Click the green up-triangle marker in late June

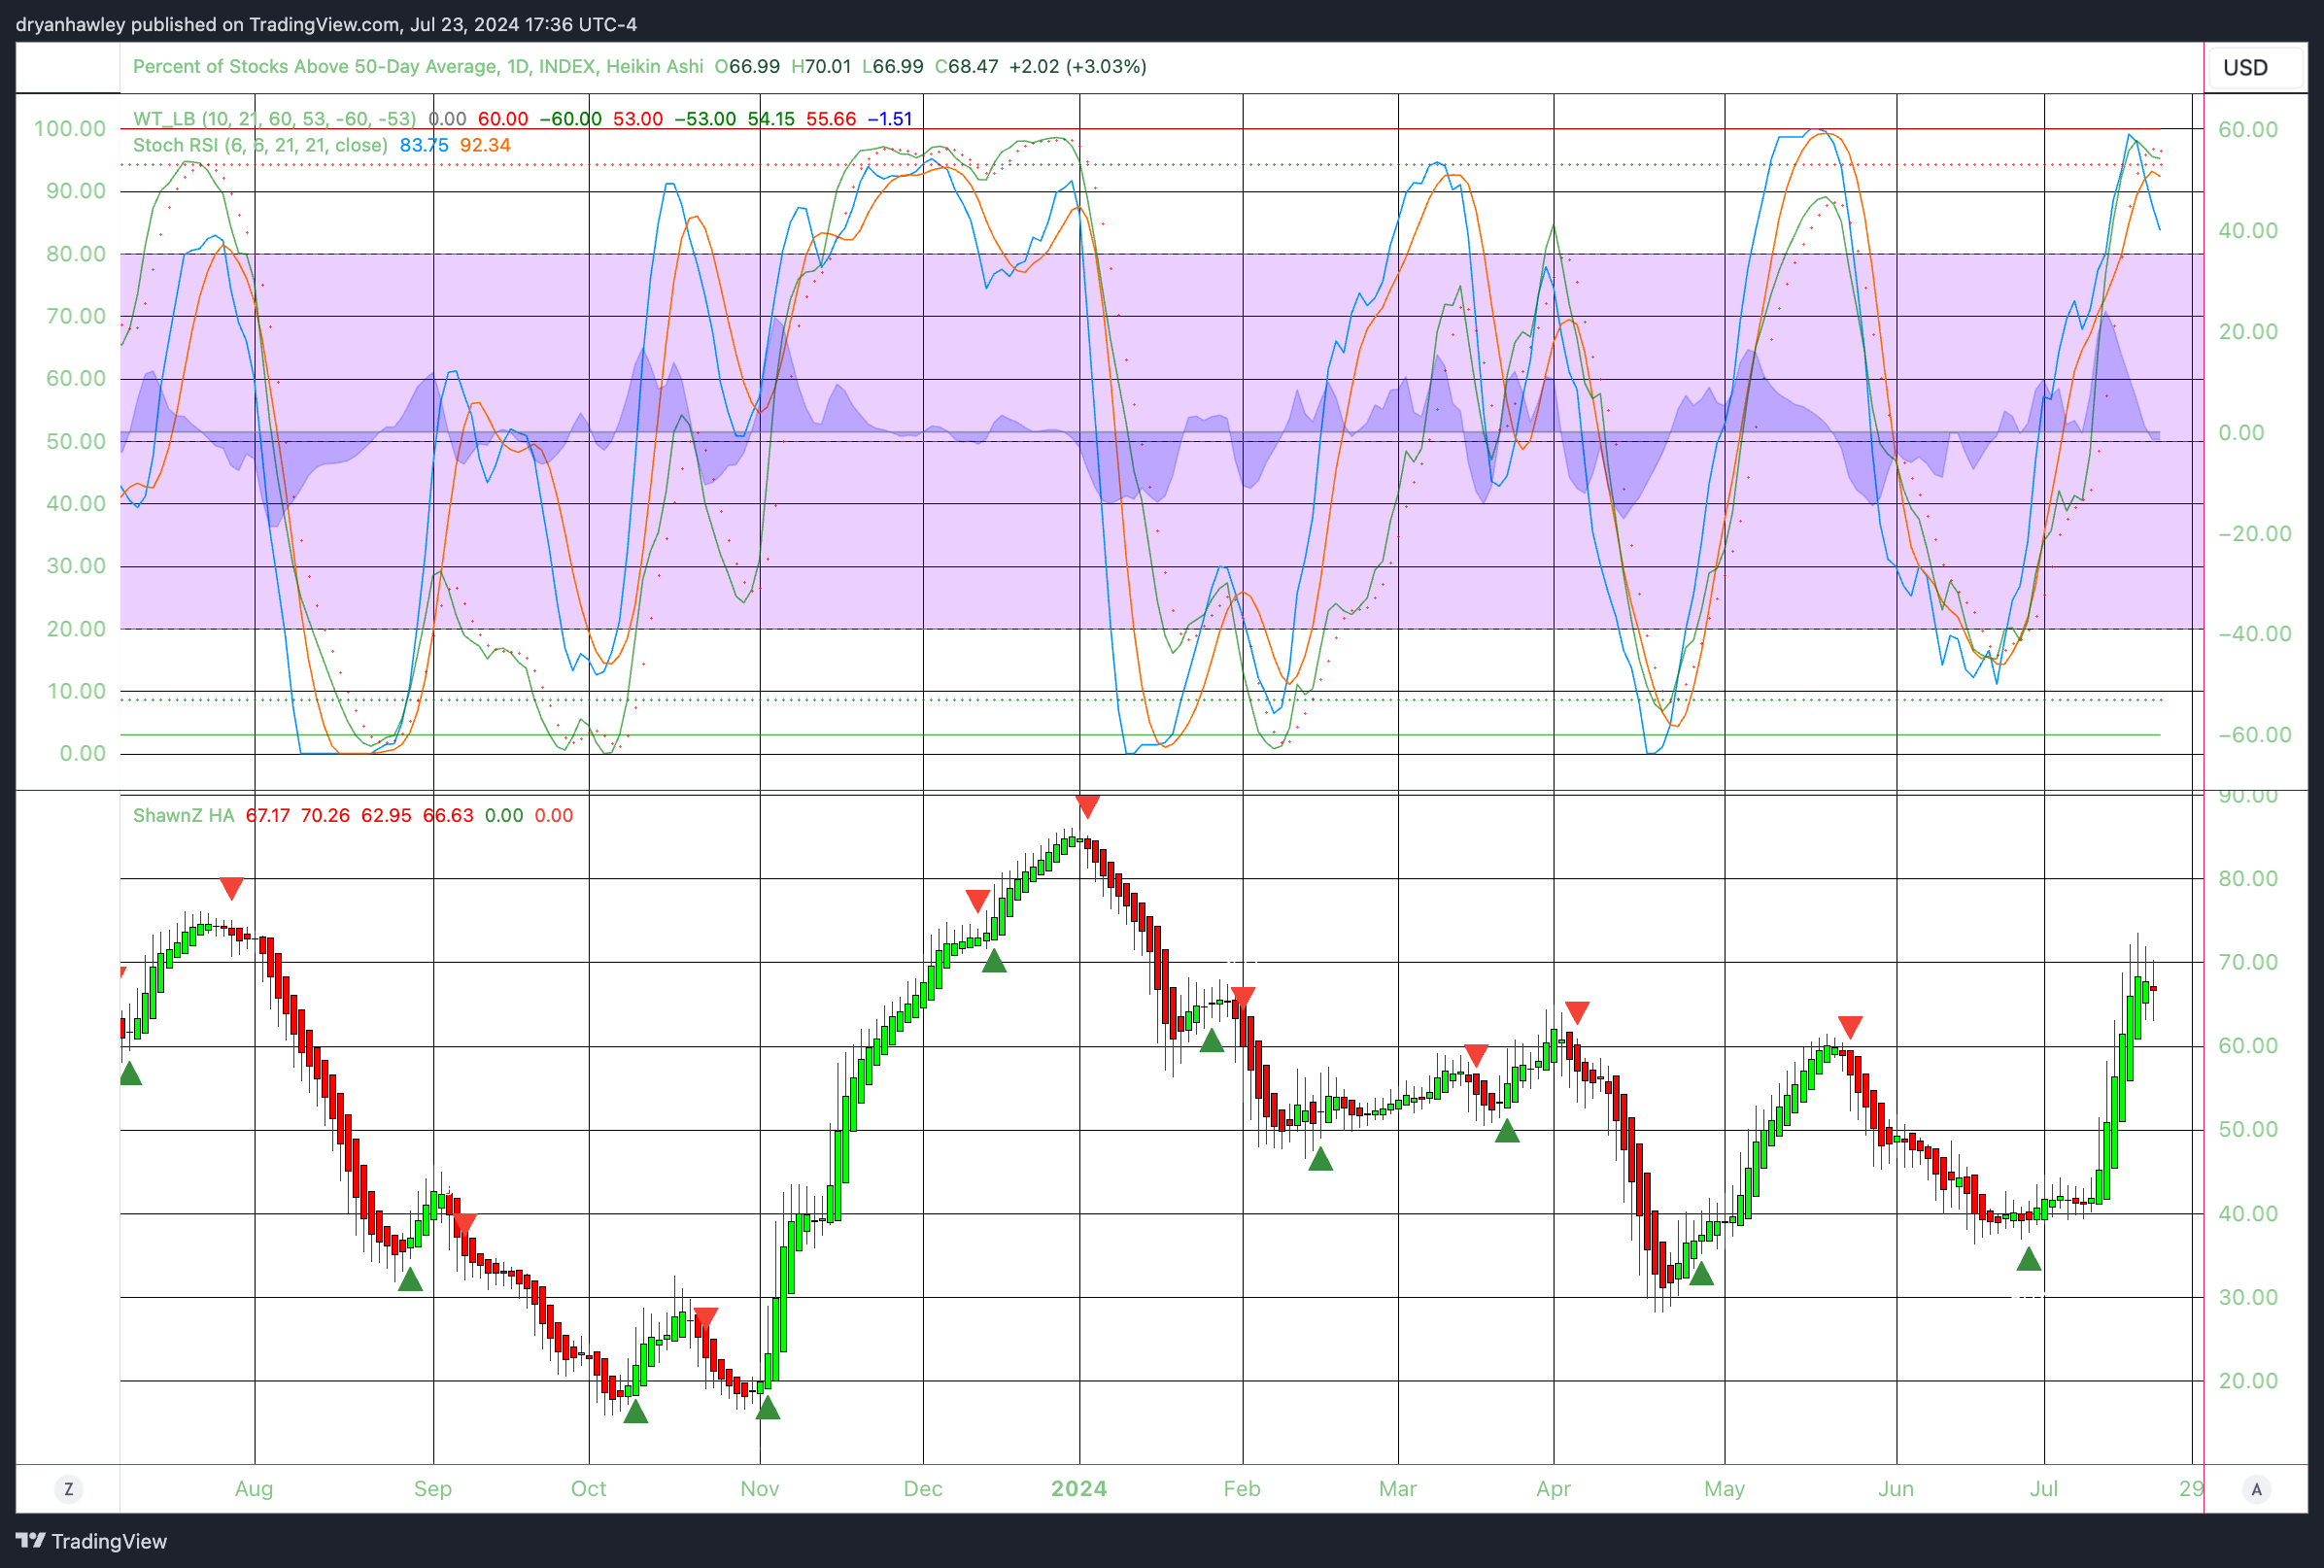click(x=2028, y=1259)
